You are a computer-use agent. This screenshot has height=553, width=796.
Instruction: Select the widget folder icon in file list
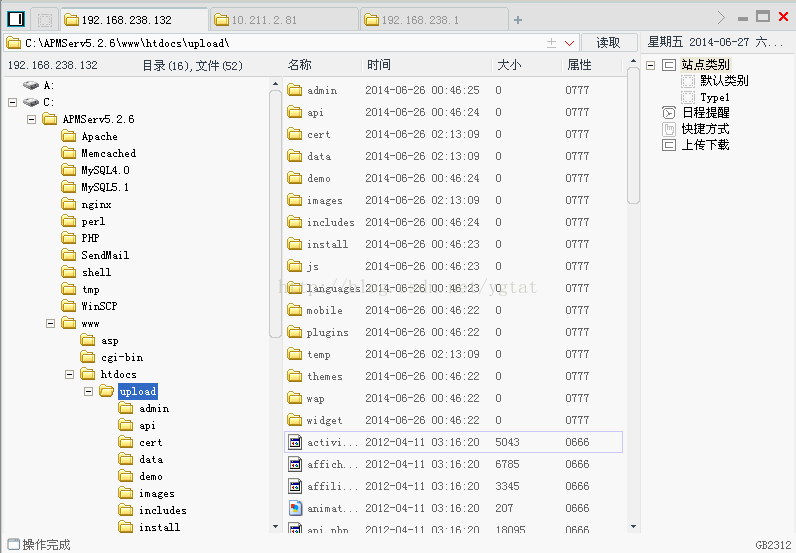pyautogui.click(x=294, y=420)
